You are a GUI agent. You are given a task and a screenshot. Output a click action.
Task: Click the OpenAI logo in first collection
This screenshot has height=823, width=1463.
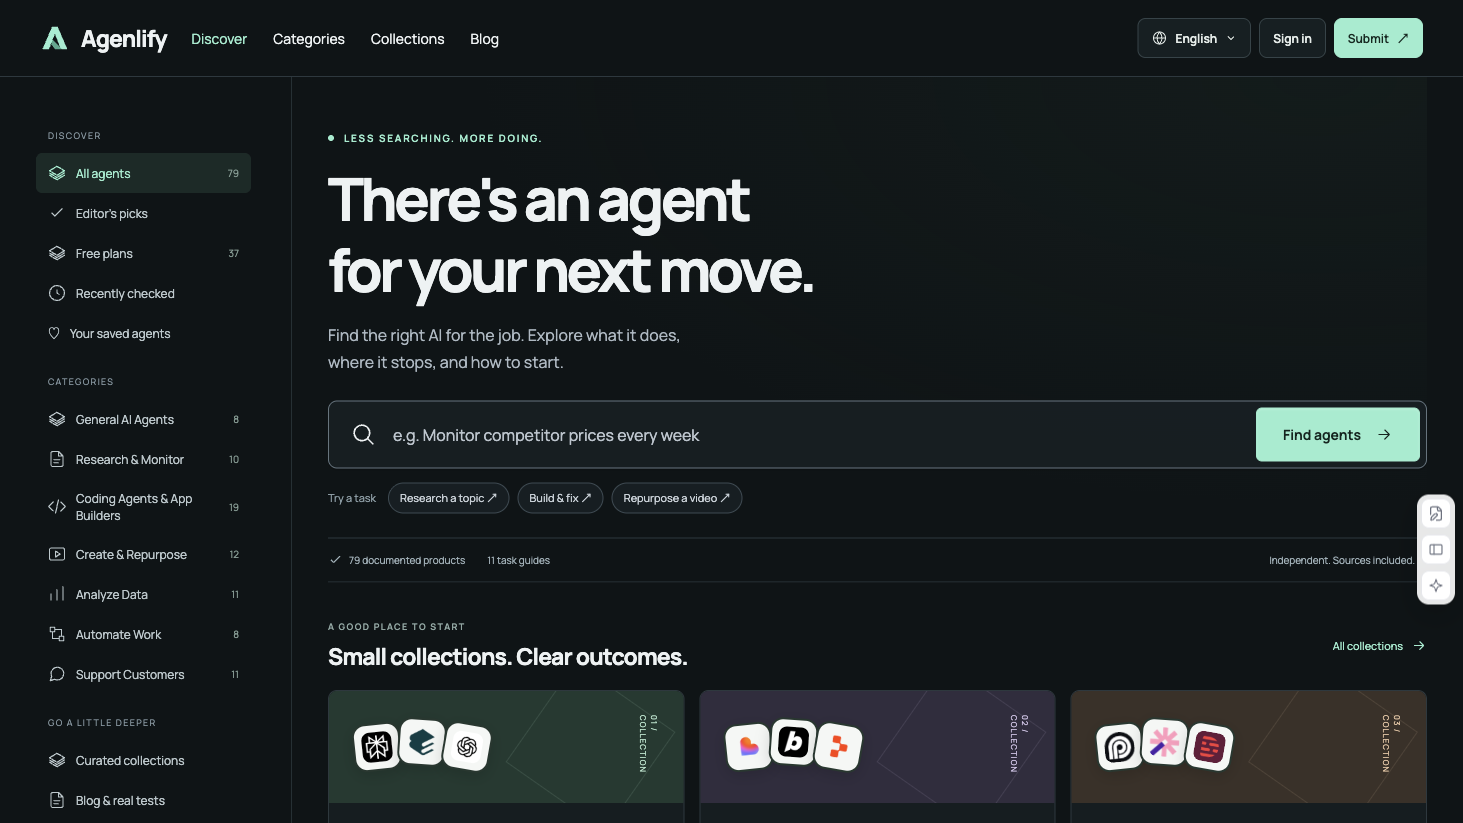pyautogui.click(x=467, y=746)
